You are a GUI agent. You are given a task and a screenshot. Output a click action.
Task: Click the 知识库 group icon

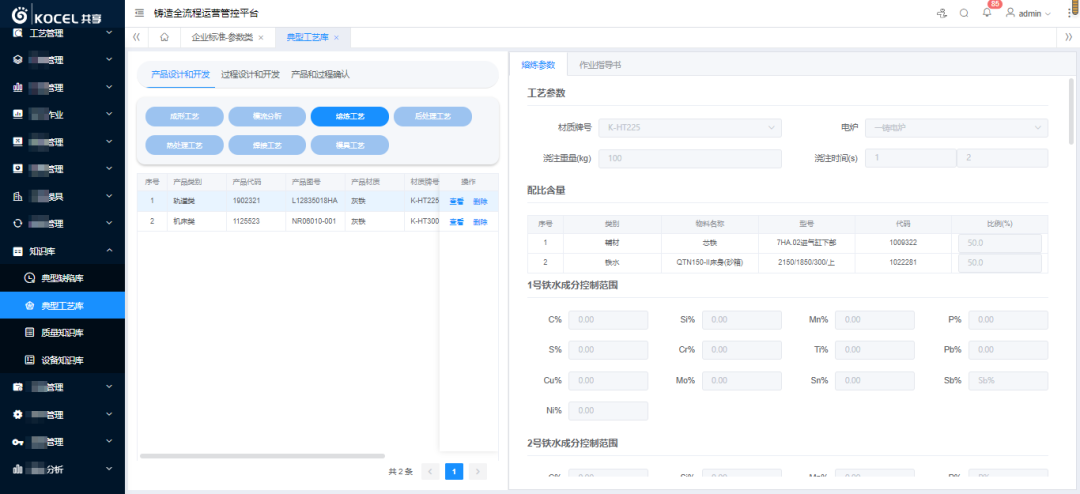click(x=18, y=251)
